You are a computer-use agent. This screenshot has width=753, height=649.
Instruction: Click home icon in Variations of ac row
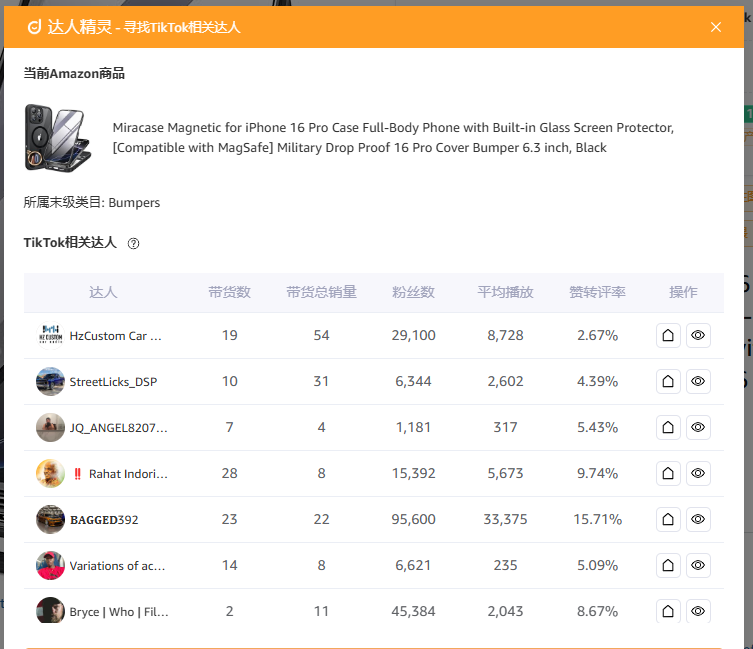pyautogui.click(x=668, y=566)
